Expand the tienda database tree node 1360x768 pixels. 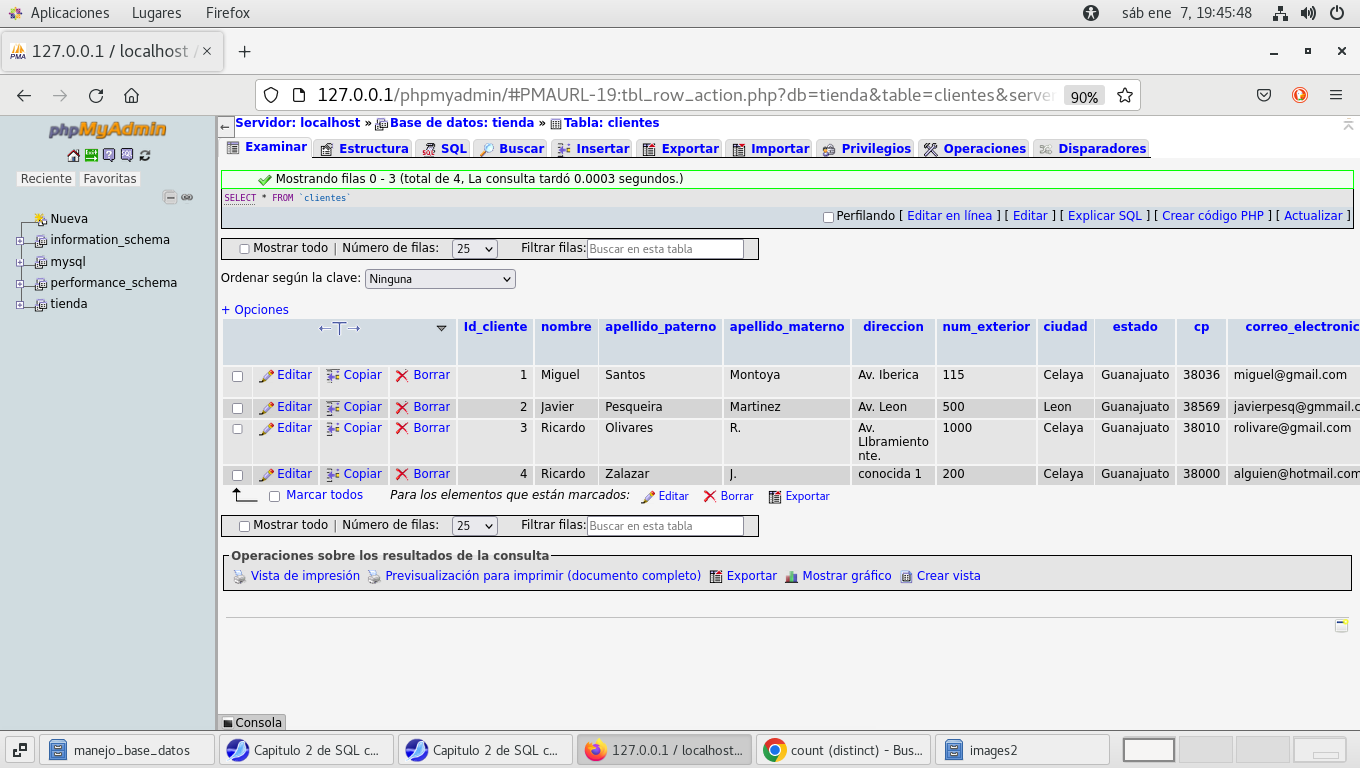tap(20, 305)
